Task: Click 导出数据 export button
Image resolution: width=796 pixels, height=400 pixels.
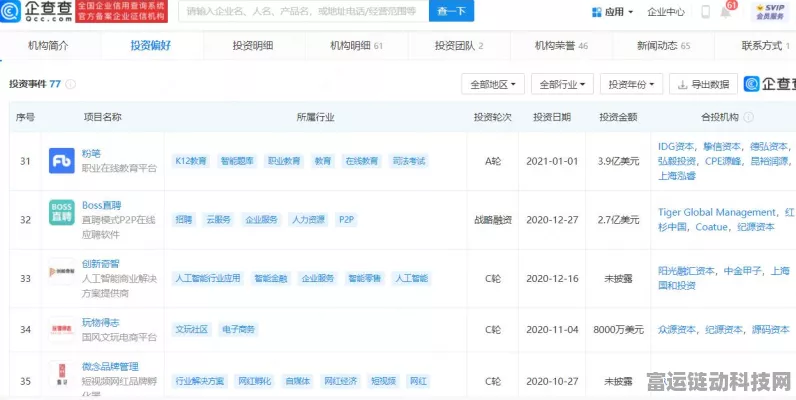Action: click(703, 84)
